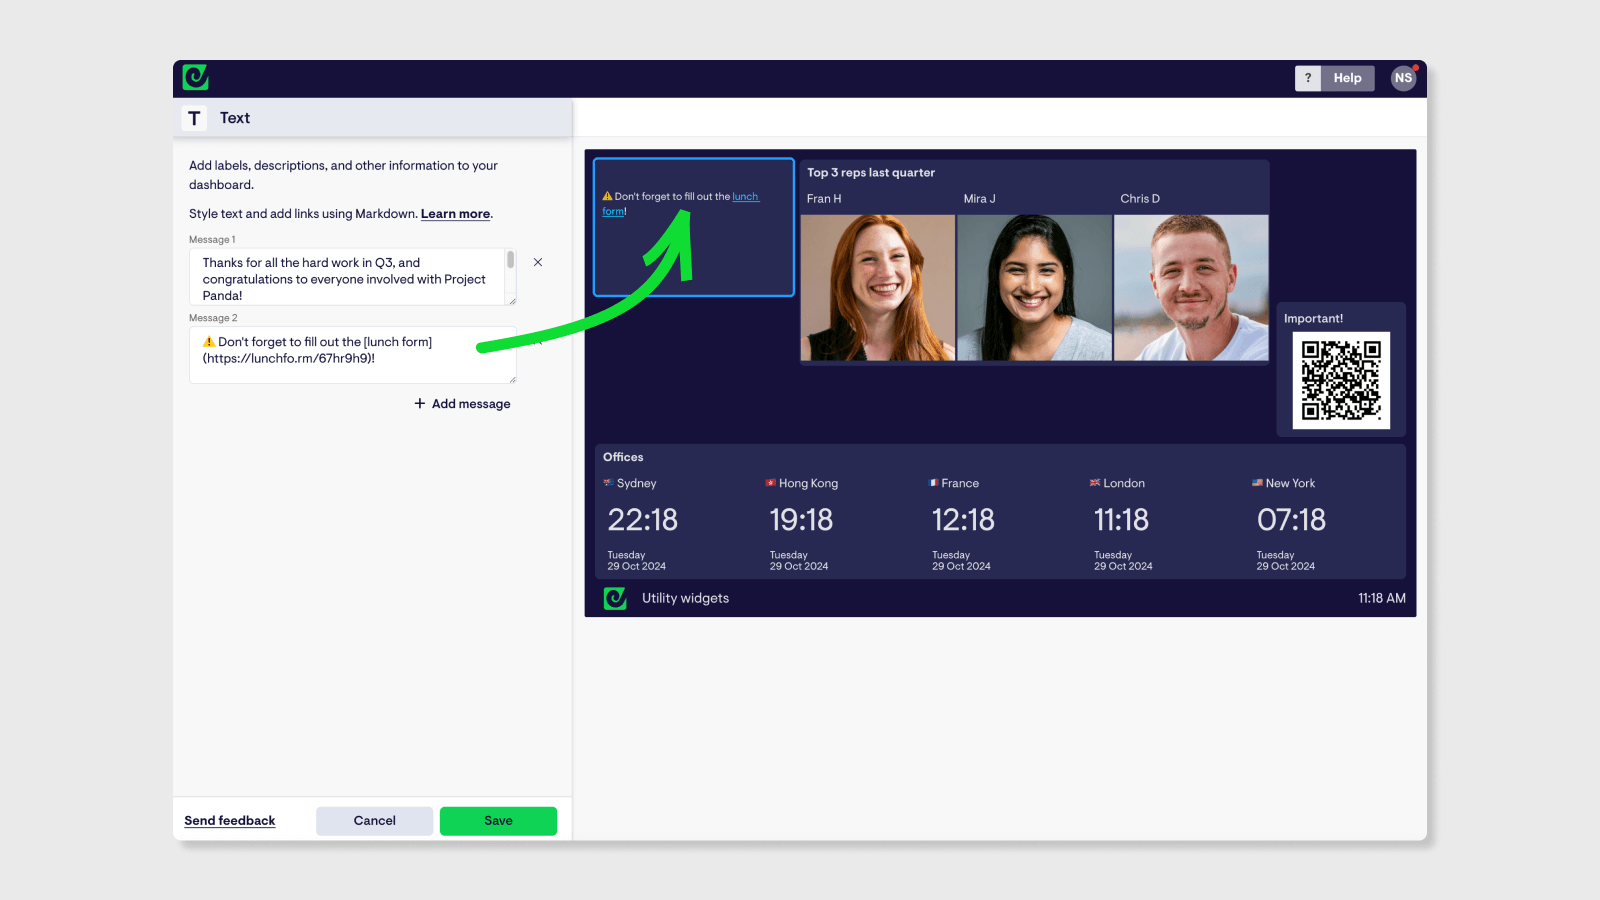The width and height of the screenshot is (1600, 900).
Task: Edit the Message 2 text field
Action: (x=353, y=355)
